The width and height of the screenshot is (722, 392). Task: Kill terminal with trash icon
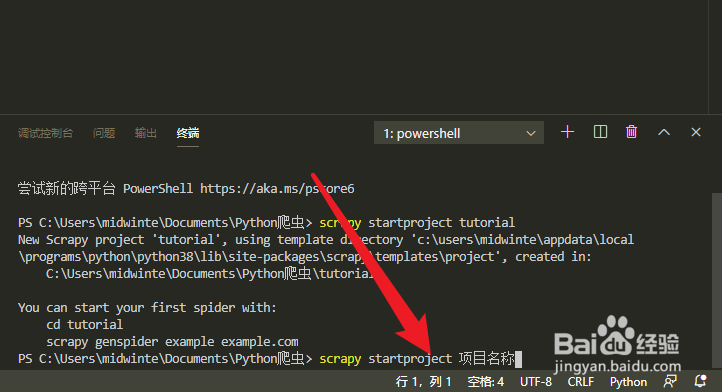pos(631,132)
